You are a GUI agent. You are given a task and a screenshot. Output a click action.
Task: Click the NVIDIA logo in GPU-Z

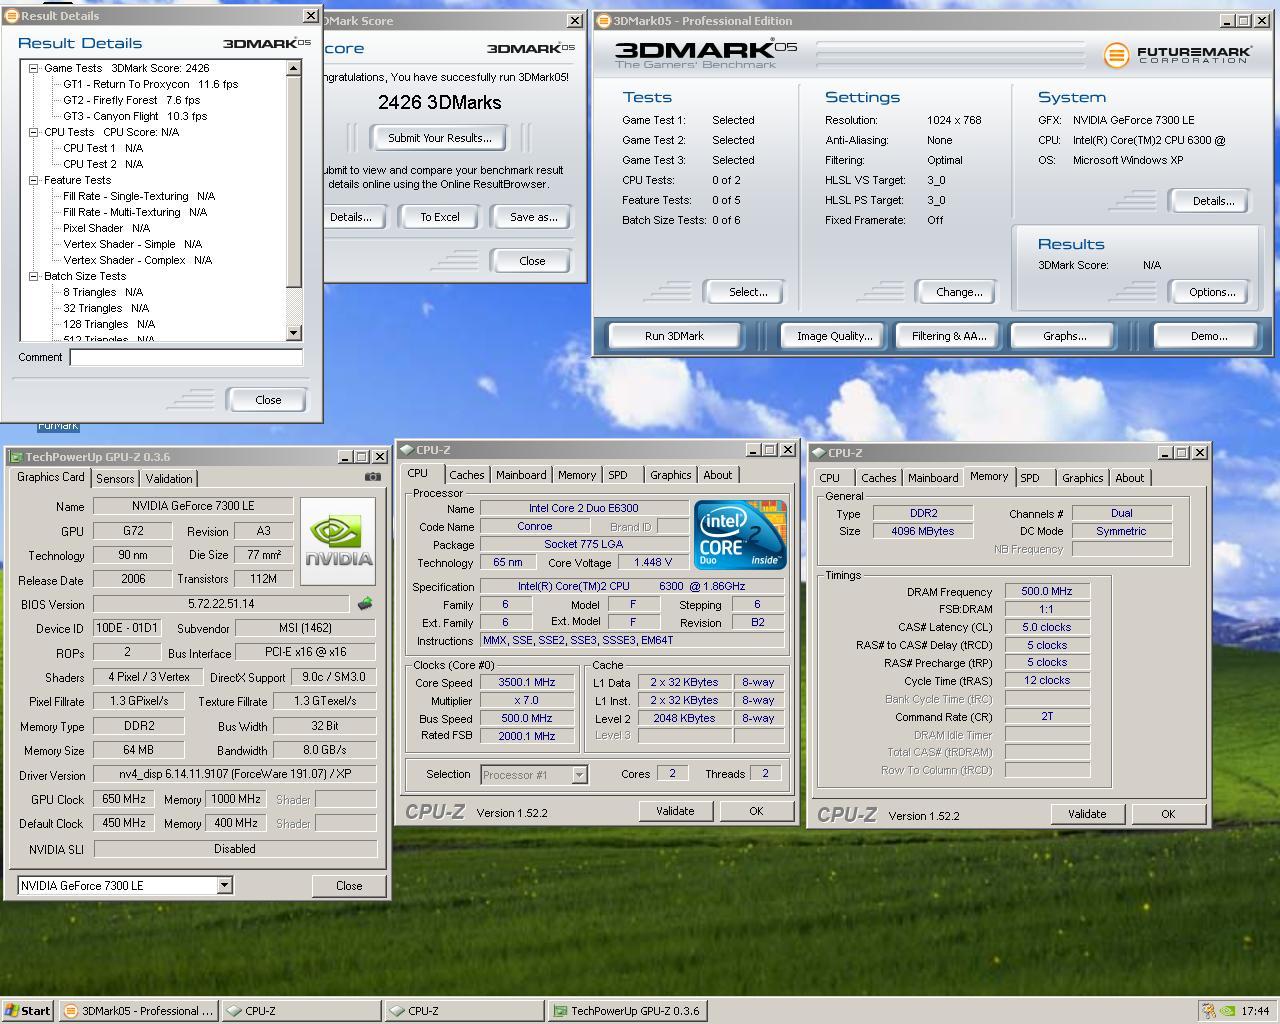coord(338,543)
